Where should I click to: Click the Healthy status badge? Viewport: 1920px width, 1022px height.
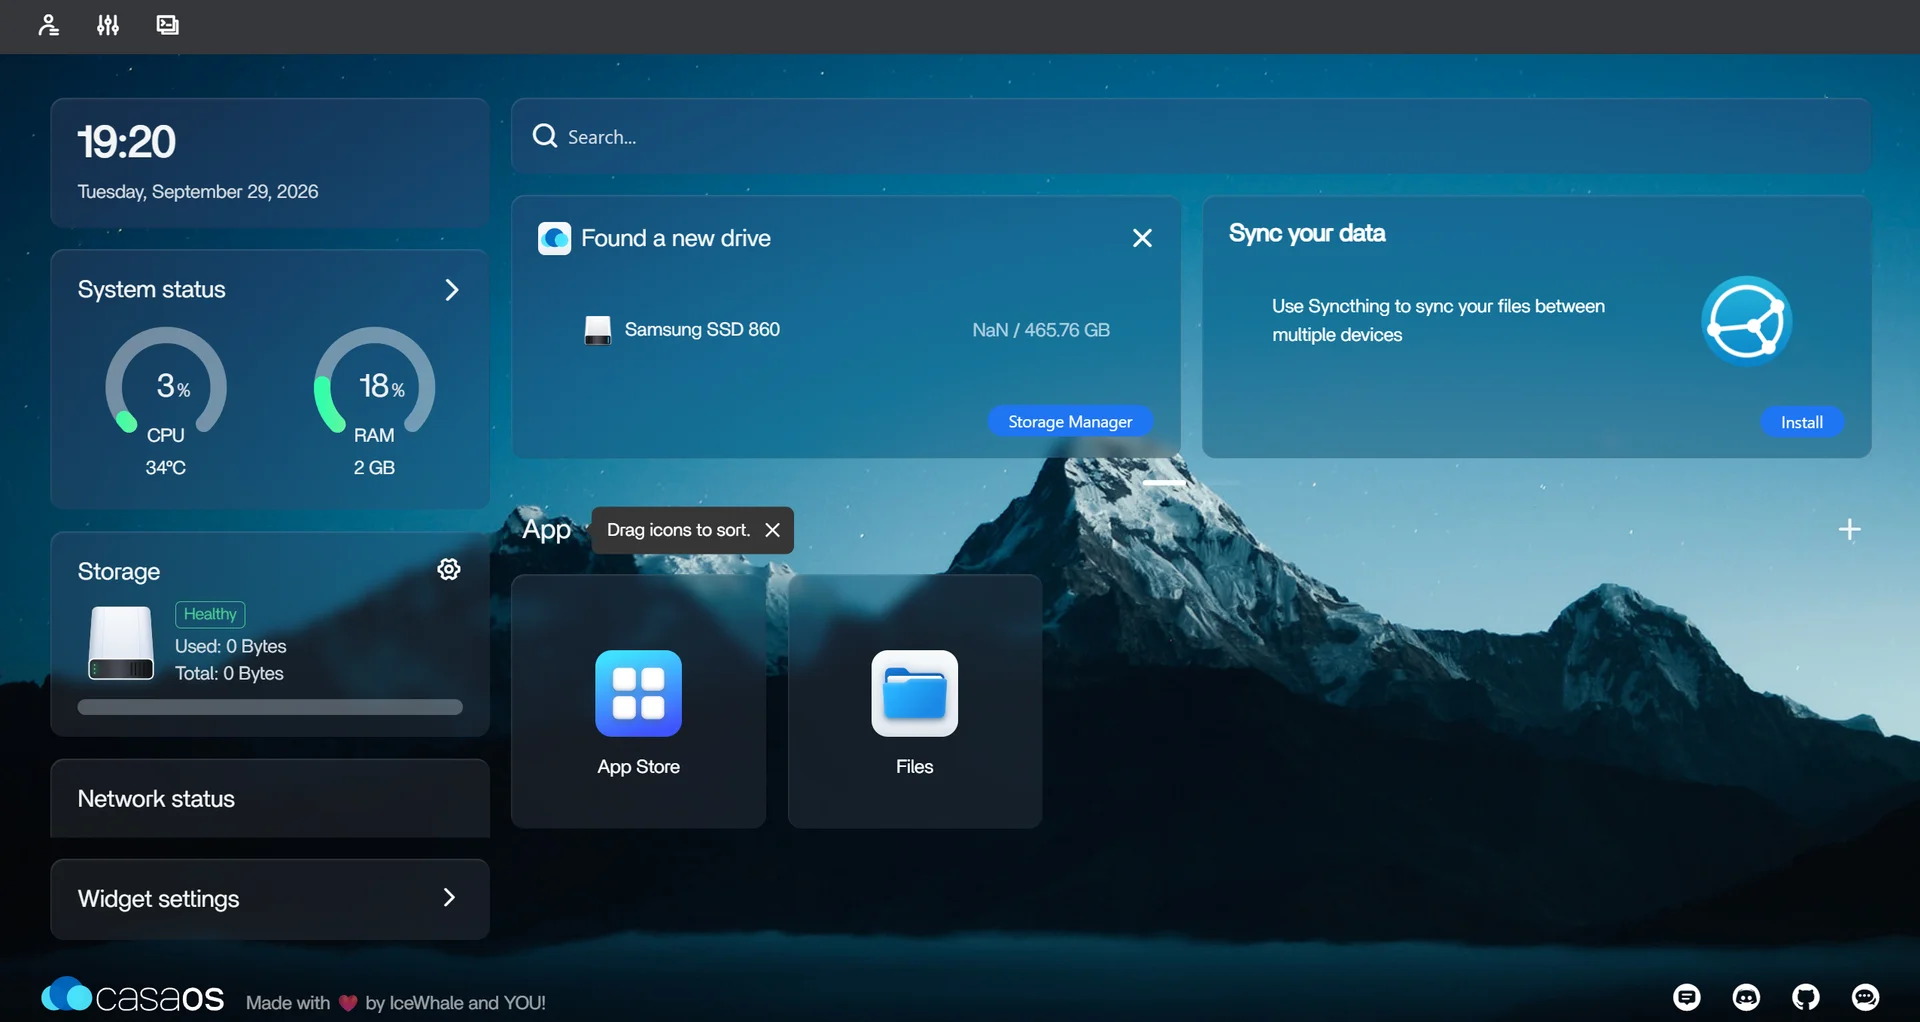point(210,614)
